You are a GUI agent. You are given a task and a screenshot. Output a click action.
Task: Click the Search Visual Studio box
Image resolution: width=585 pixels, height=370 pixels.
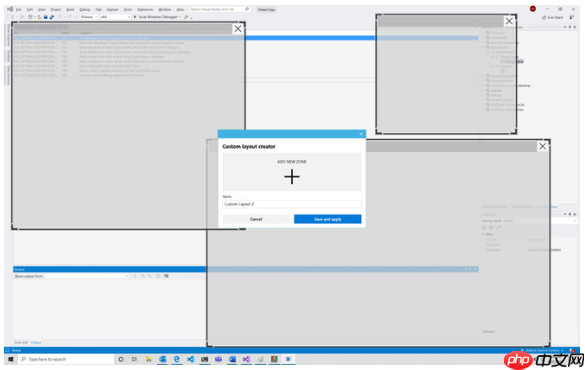(219, 9)
